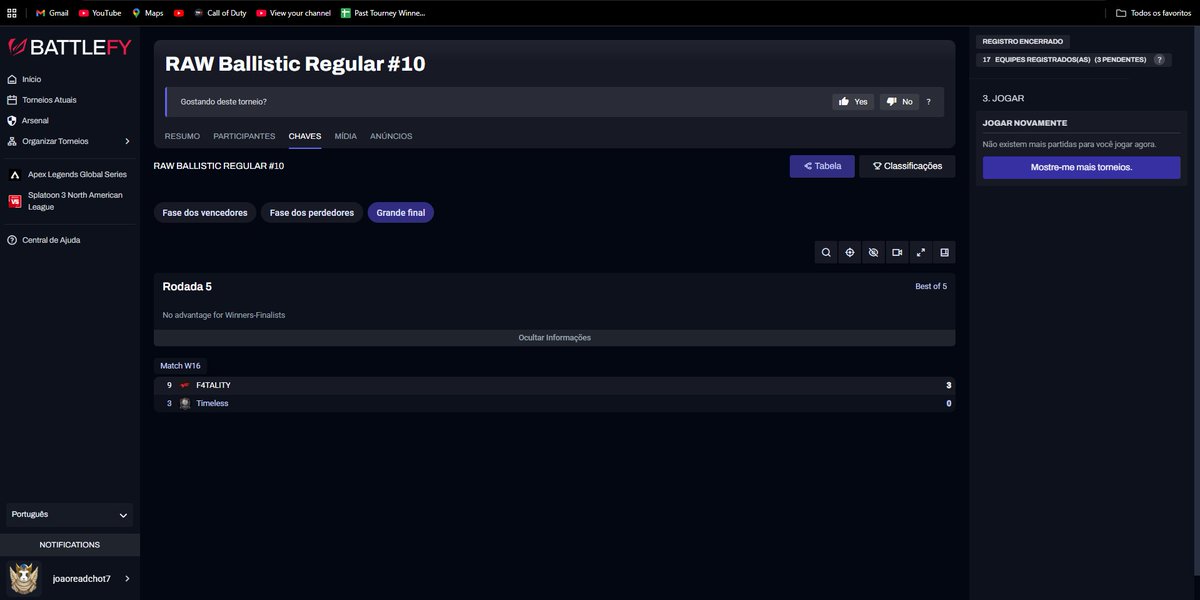Open the browser apps grid icon
This screenshot has height=600, width=1200.
coord(12,13)
